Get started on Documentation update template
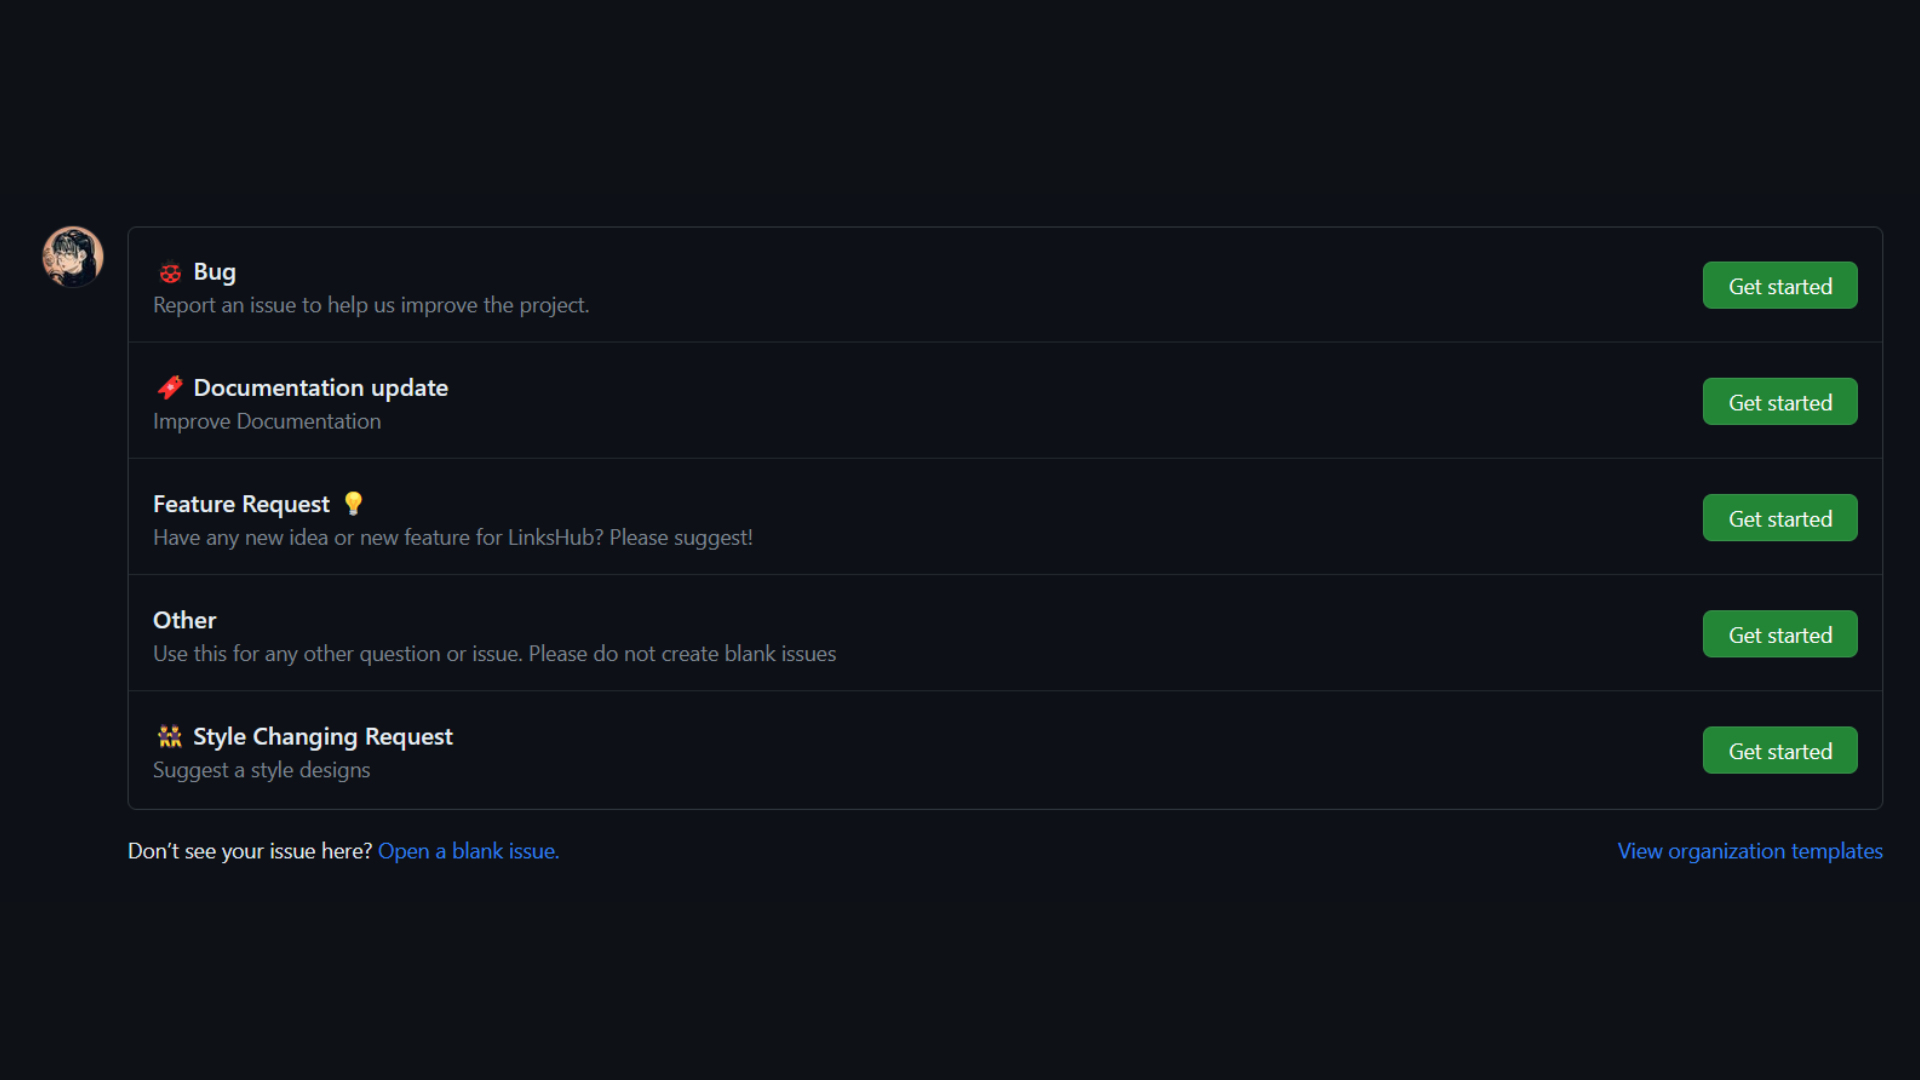The height and width of the screenshot is (1080, 1920). (x=1780, y=402)
